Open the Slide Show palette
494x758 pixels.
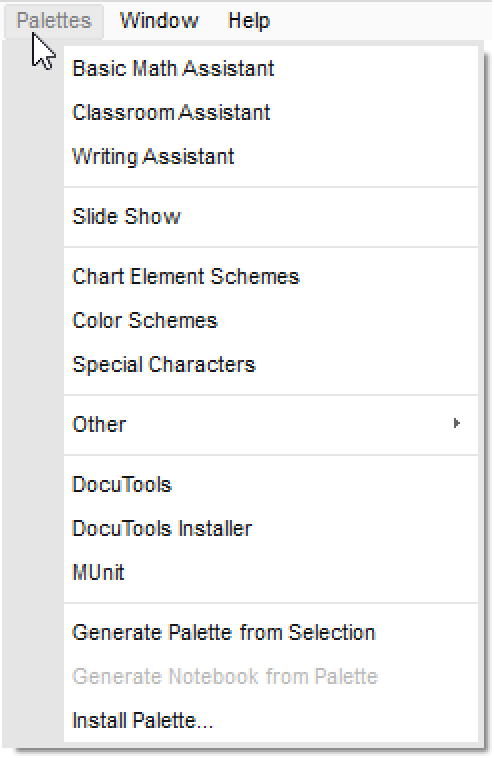(271, 216)
